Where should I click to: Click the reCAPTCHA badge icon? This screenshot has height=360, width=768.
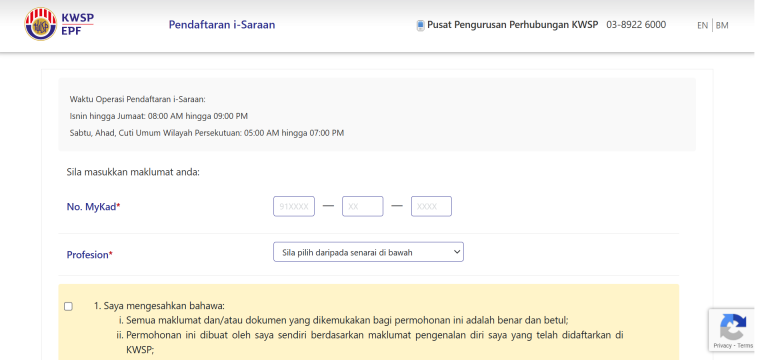tap(733, 327)
